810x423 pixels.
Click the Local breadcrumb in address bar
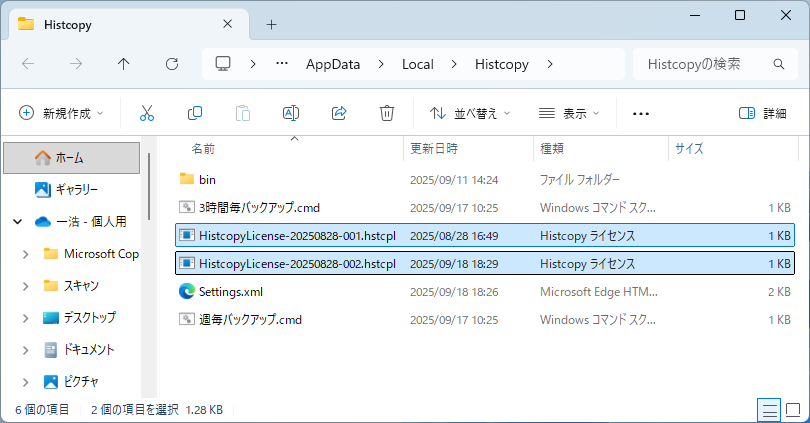coord(417,64)
